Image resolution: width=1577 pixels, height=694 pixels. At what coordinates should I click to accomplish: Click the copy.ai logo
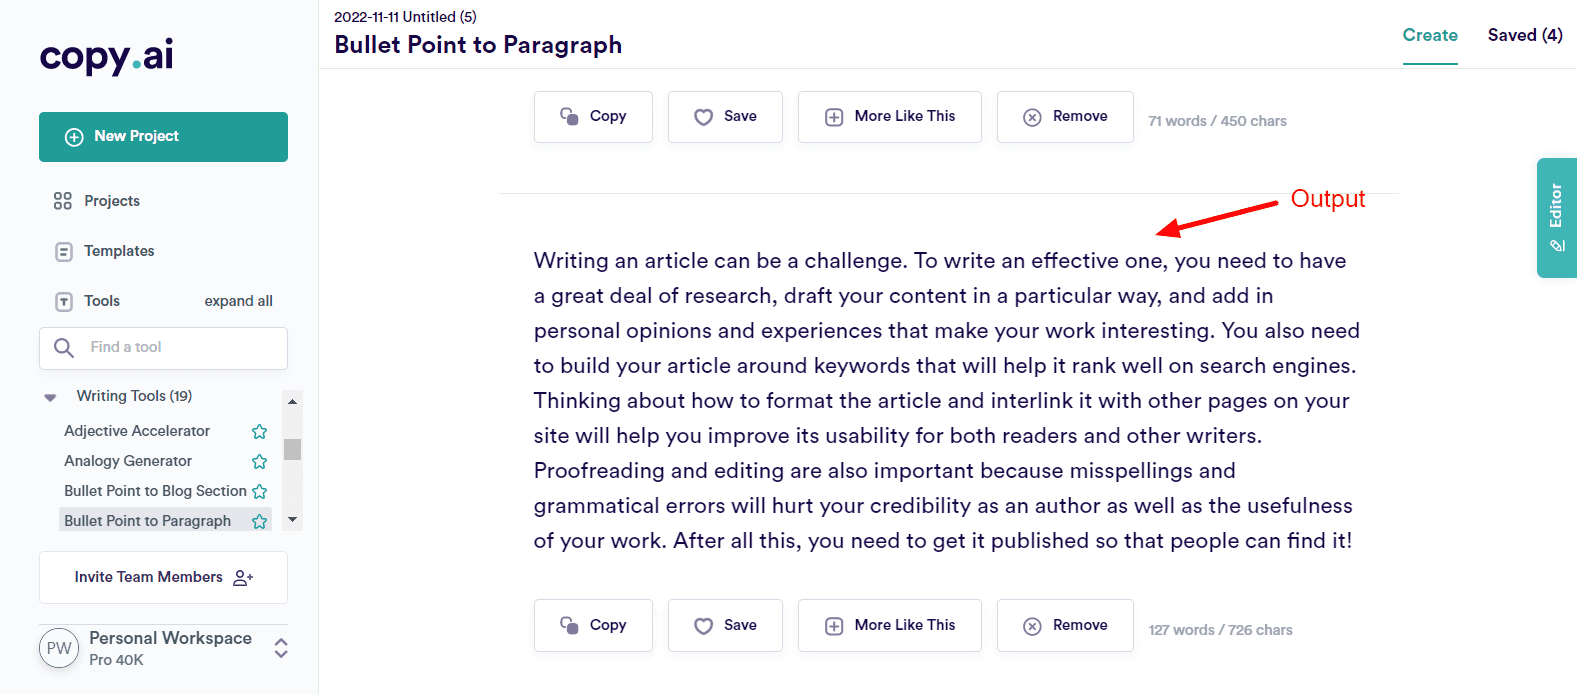pos(107,56)
